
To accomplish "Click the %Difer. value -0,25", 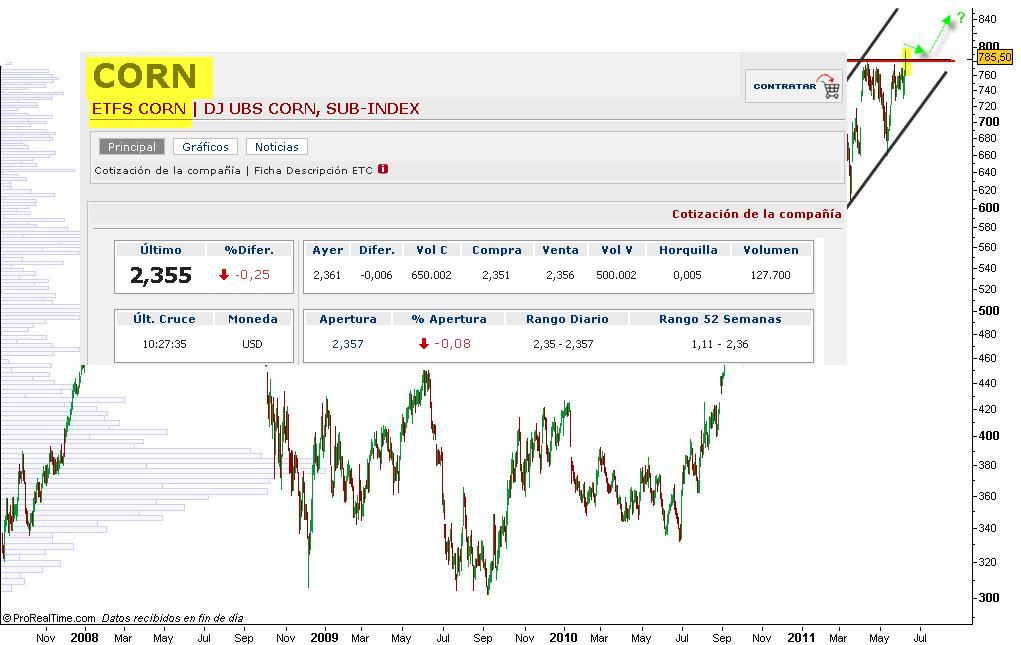I will tap(253, 275).
